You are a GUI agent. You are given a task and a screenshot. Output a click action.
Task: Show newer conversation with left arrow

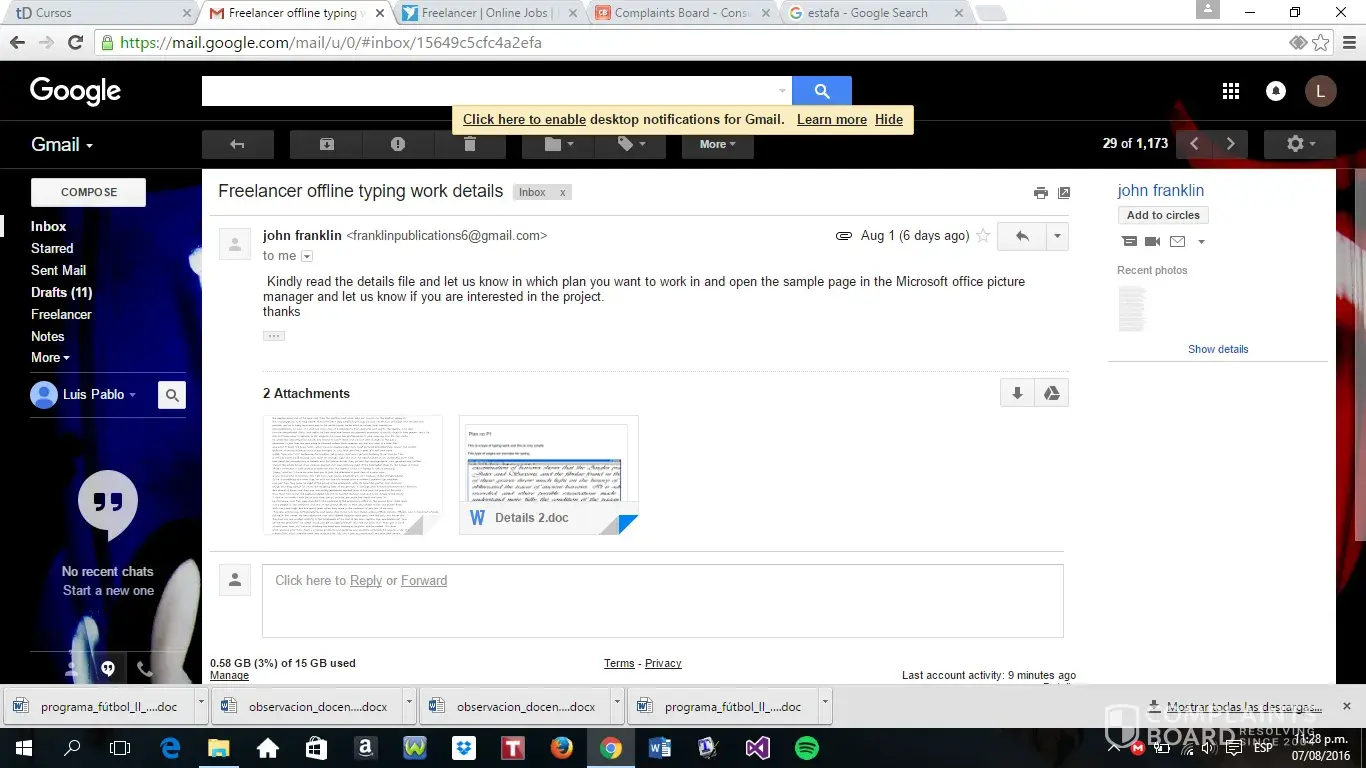[1194, 144]
